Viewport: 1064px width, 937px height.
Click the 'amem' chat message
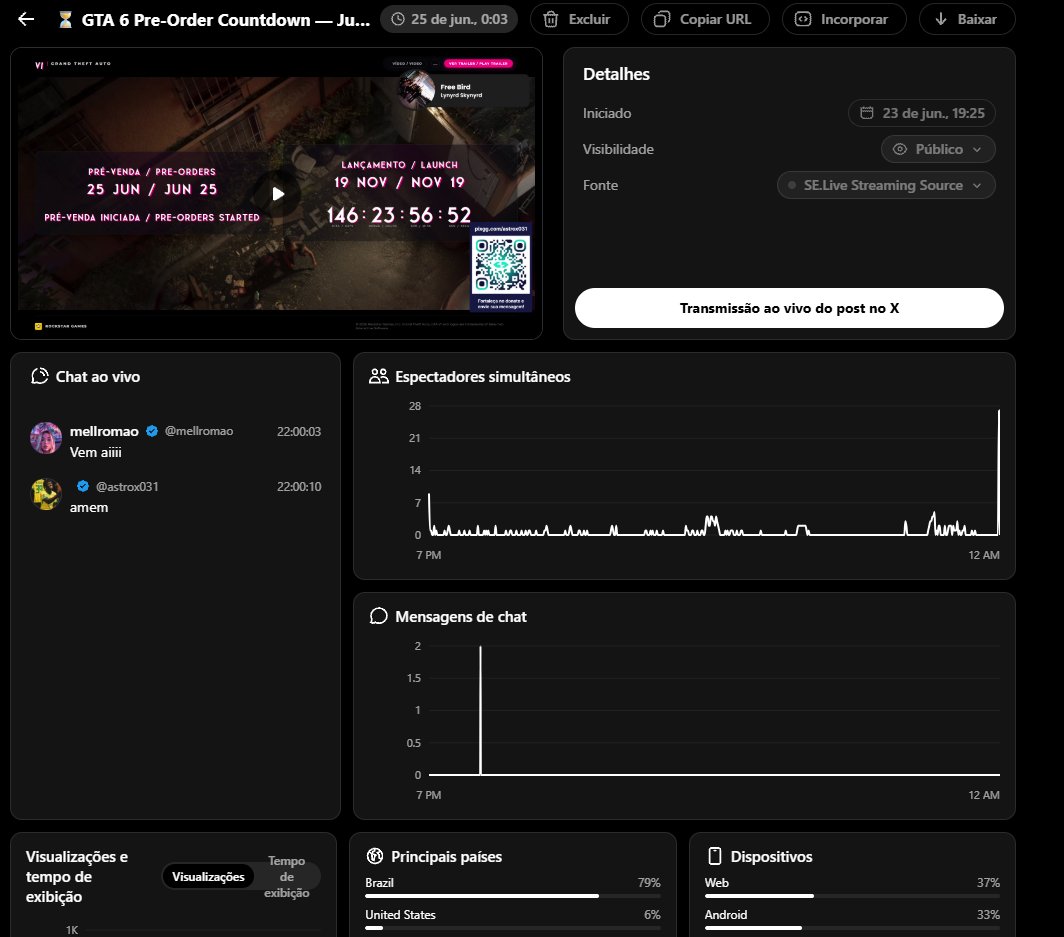click(x=89, y=508)
